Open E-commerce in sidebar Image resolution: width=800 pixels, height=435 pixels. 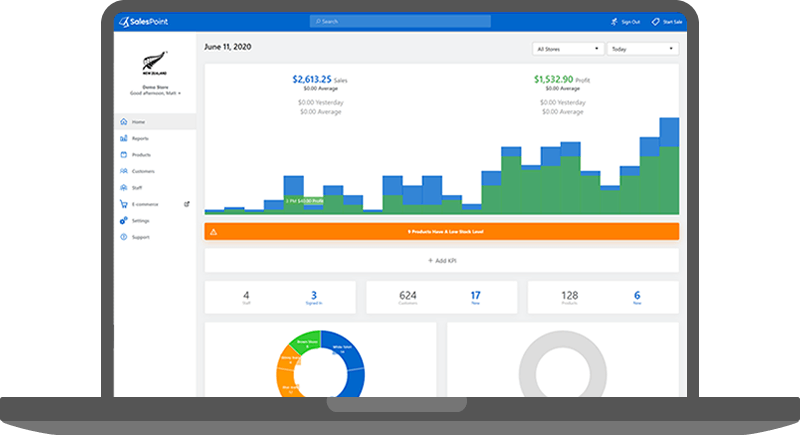[x=155, y=204]
